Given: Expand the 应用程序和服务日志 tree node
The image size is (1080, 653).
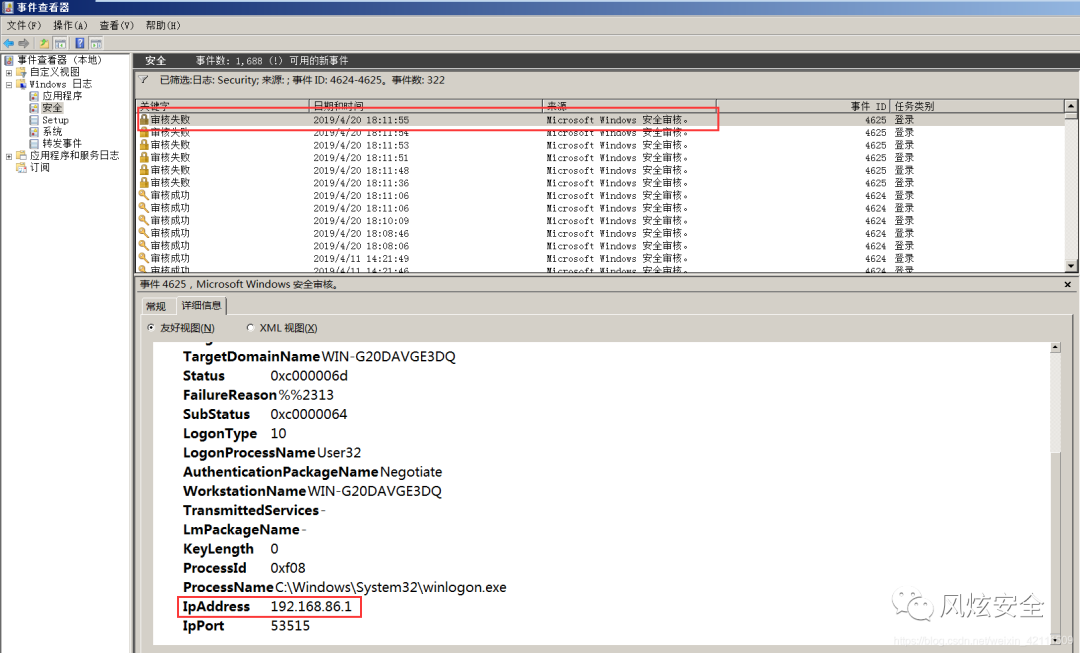Looking at the screenshot, I should coord(9,156).
